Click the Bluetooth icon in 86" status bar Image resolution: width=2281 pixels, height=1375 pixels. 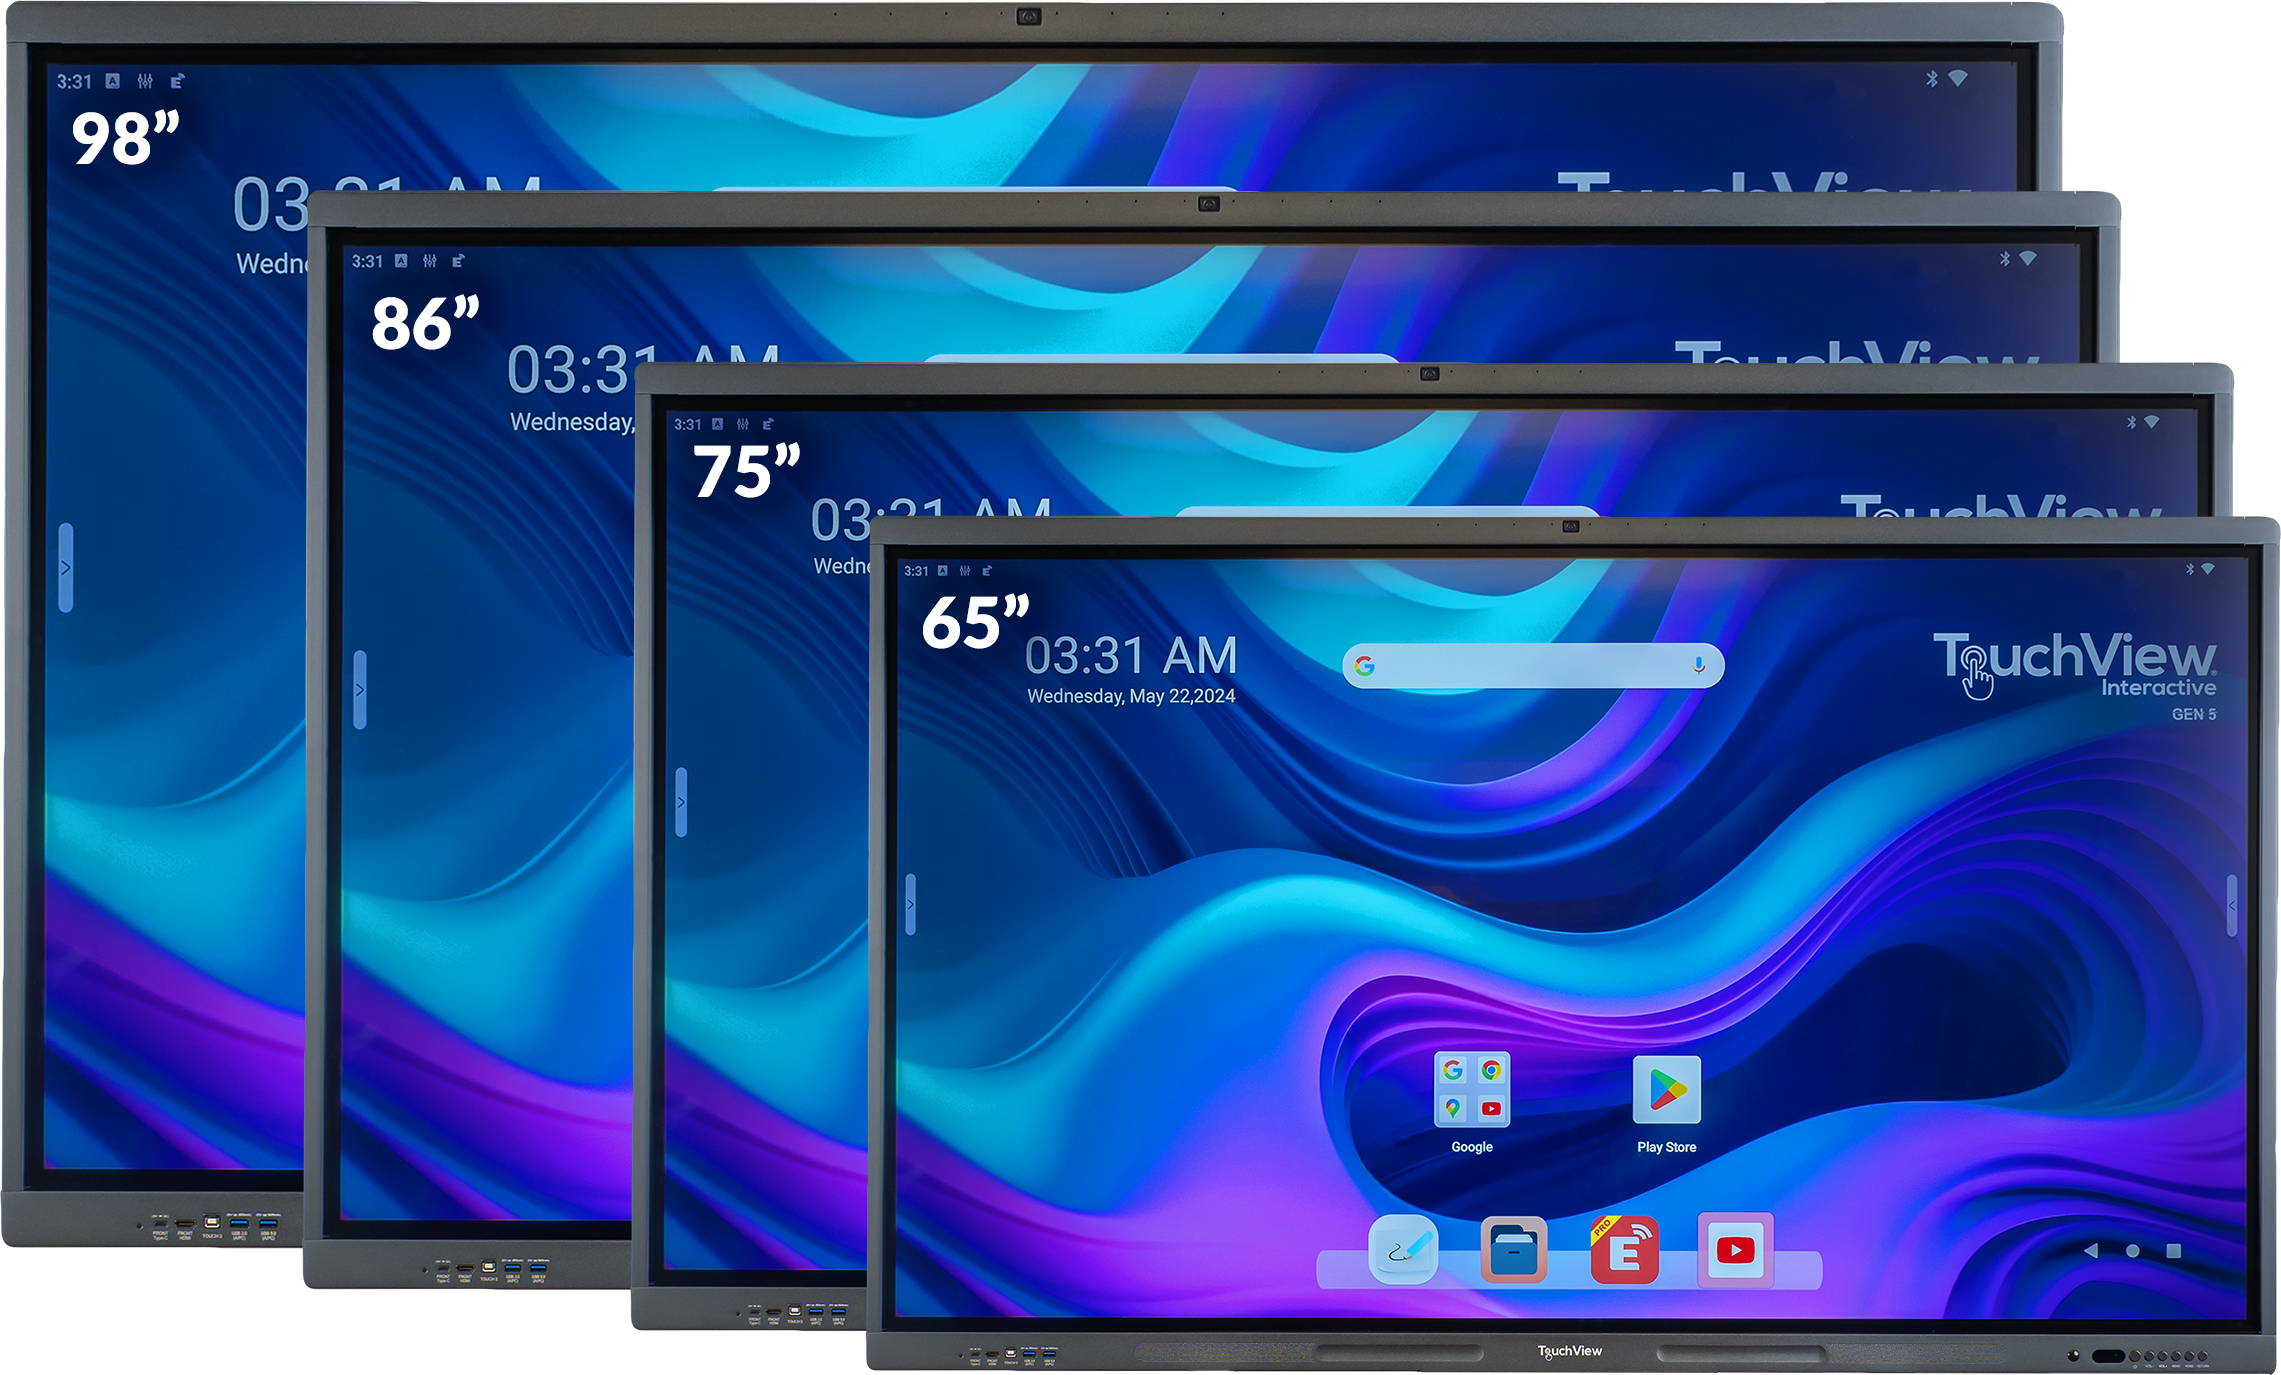(x=2005, y=259)
